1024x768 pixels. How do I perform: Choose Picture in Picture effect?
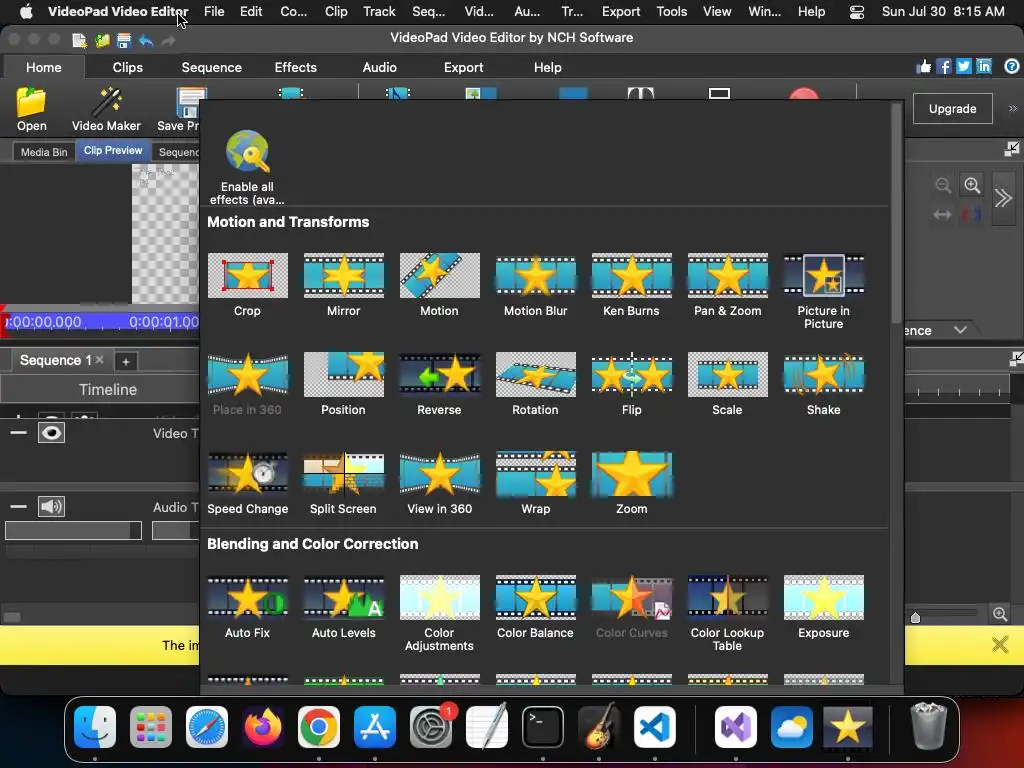coord(824,291)
